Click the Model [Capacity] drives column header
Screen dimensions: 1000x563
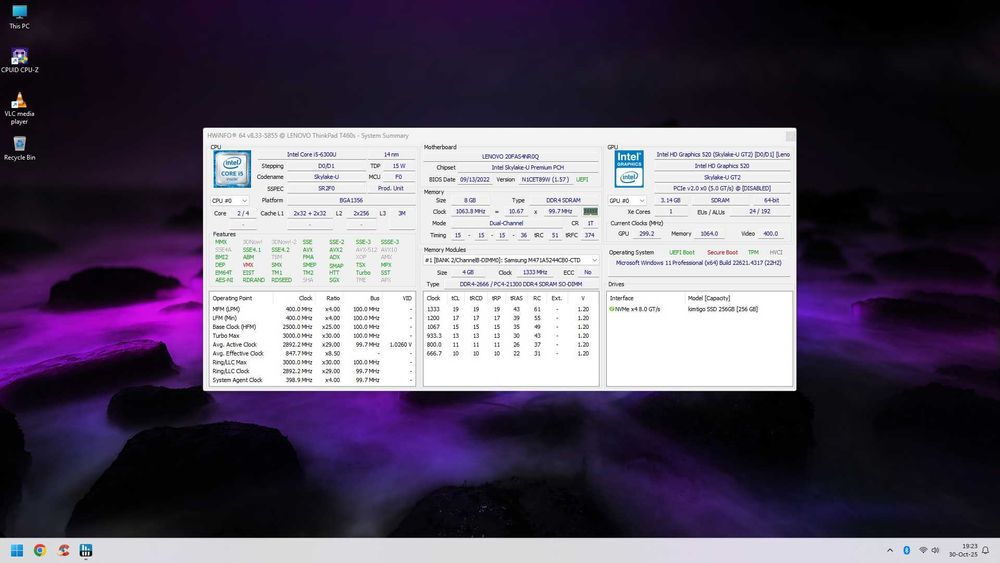(709, 298)
